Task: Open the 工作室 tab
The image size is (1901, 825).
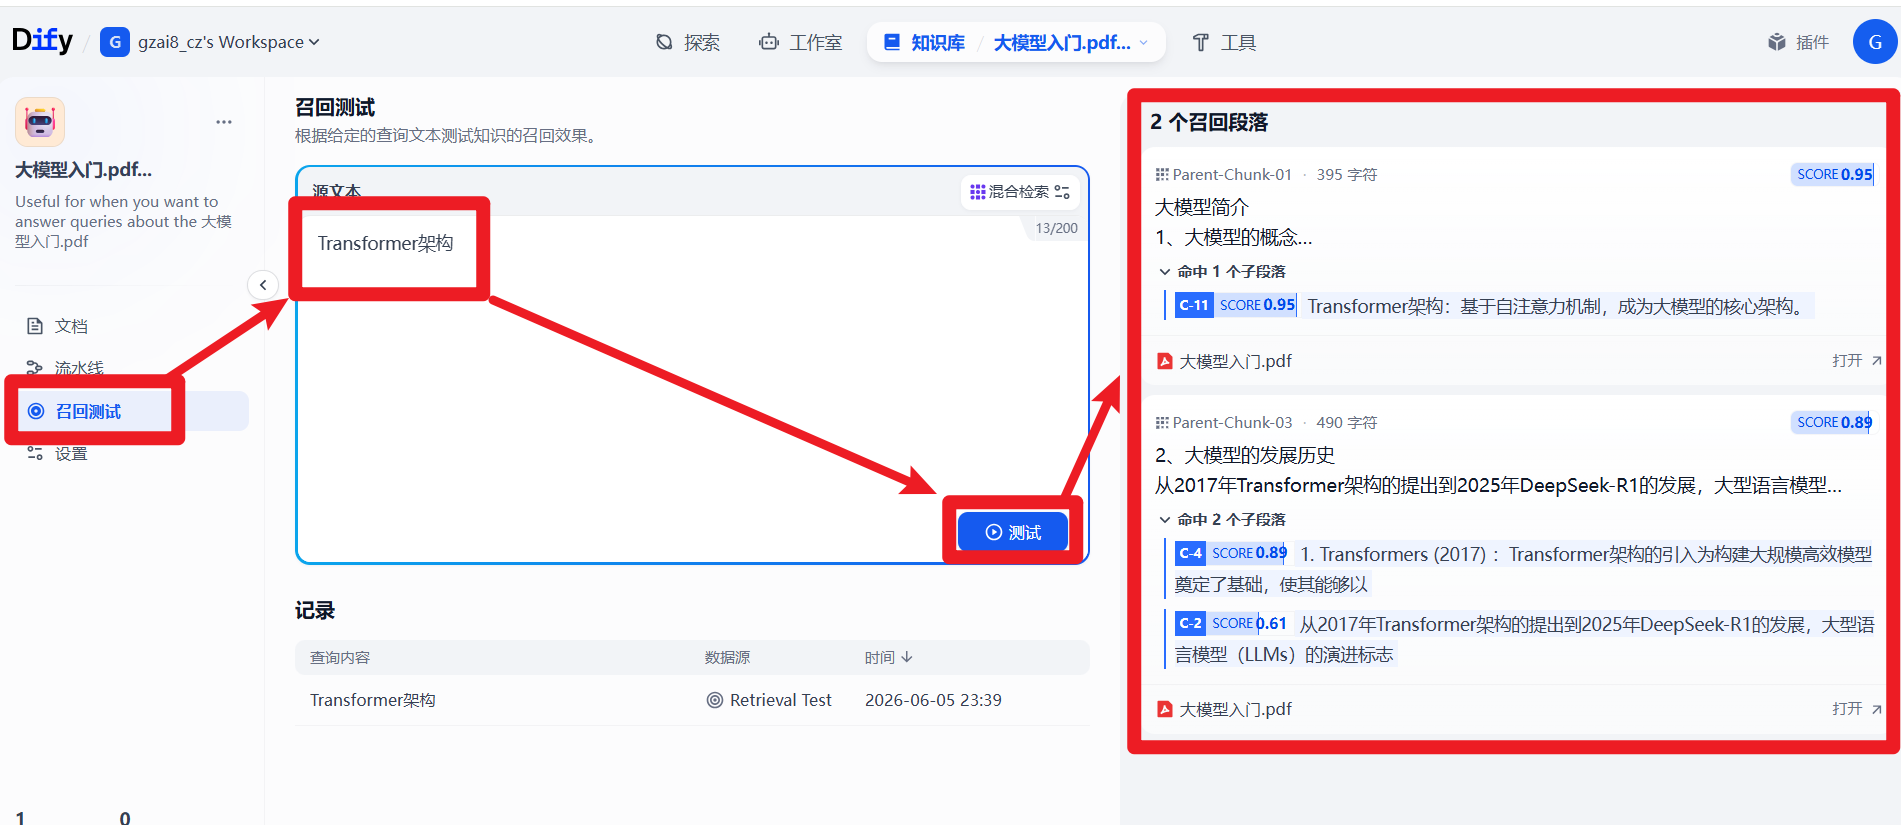Action: (x=801, y=42)
